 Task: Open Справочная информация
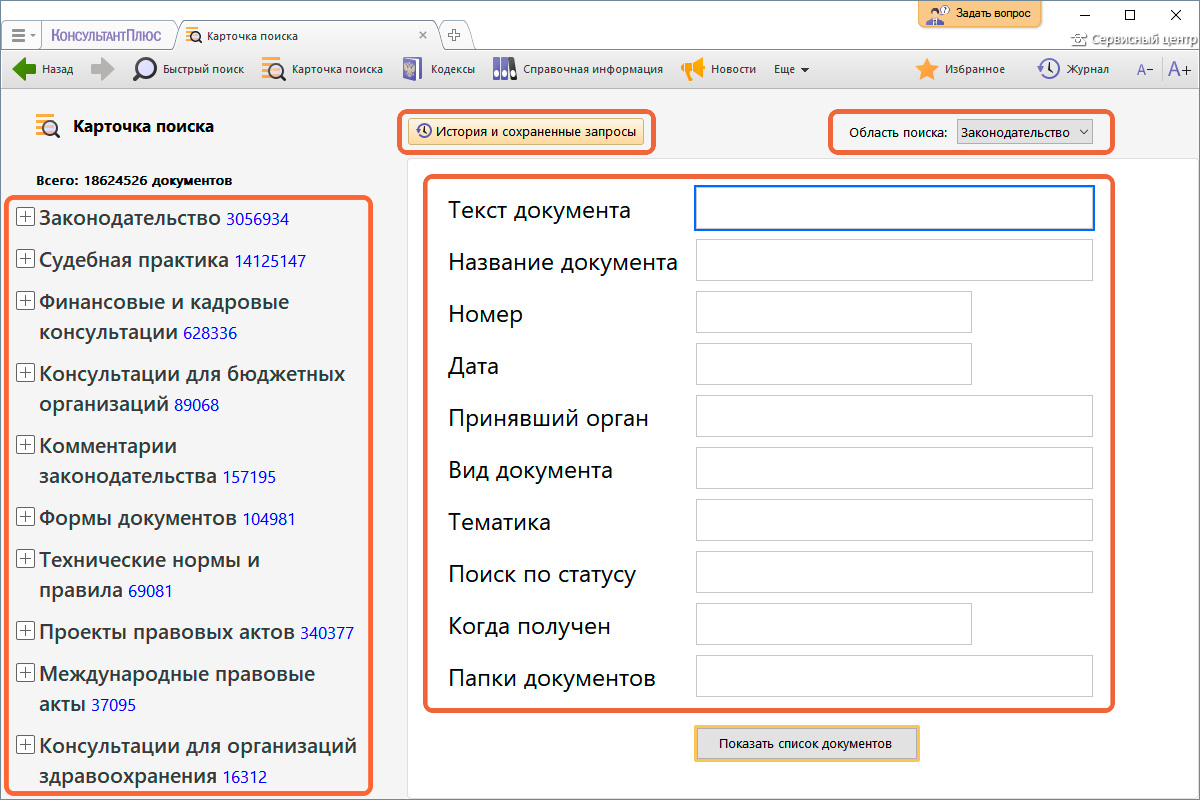click(578, 69)
